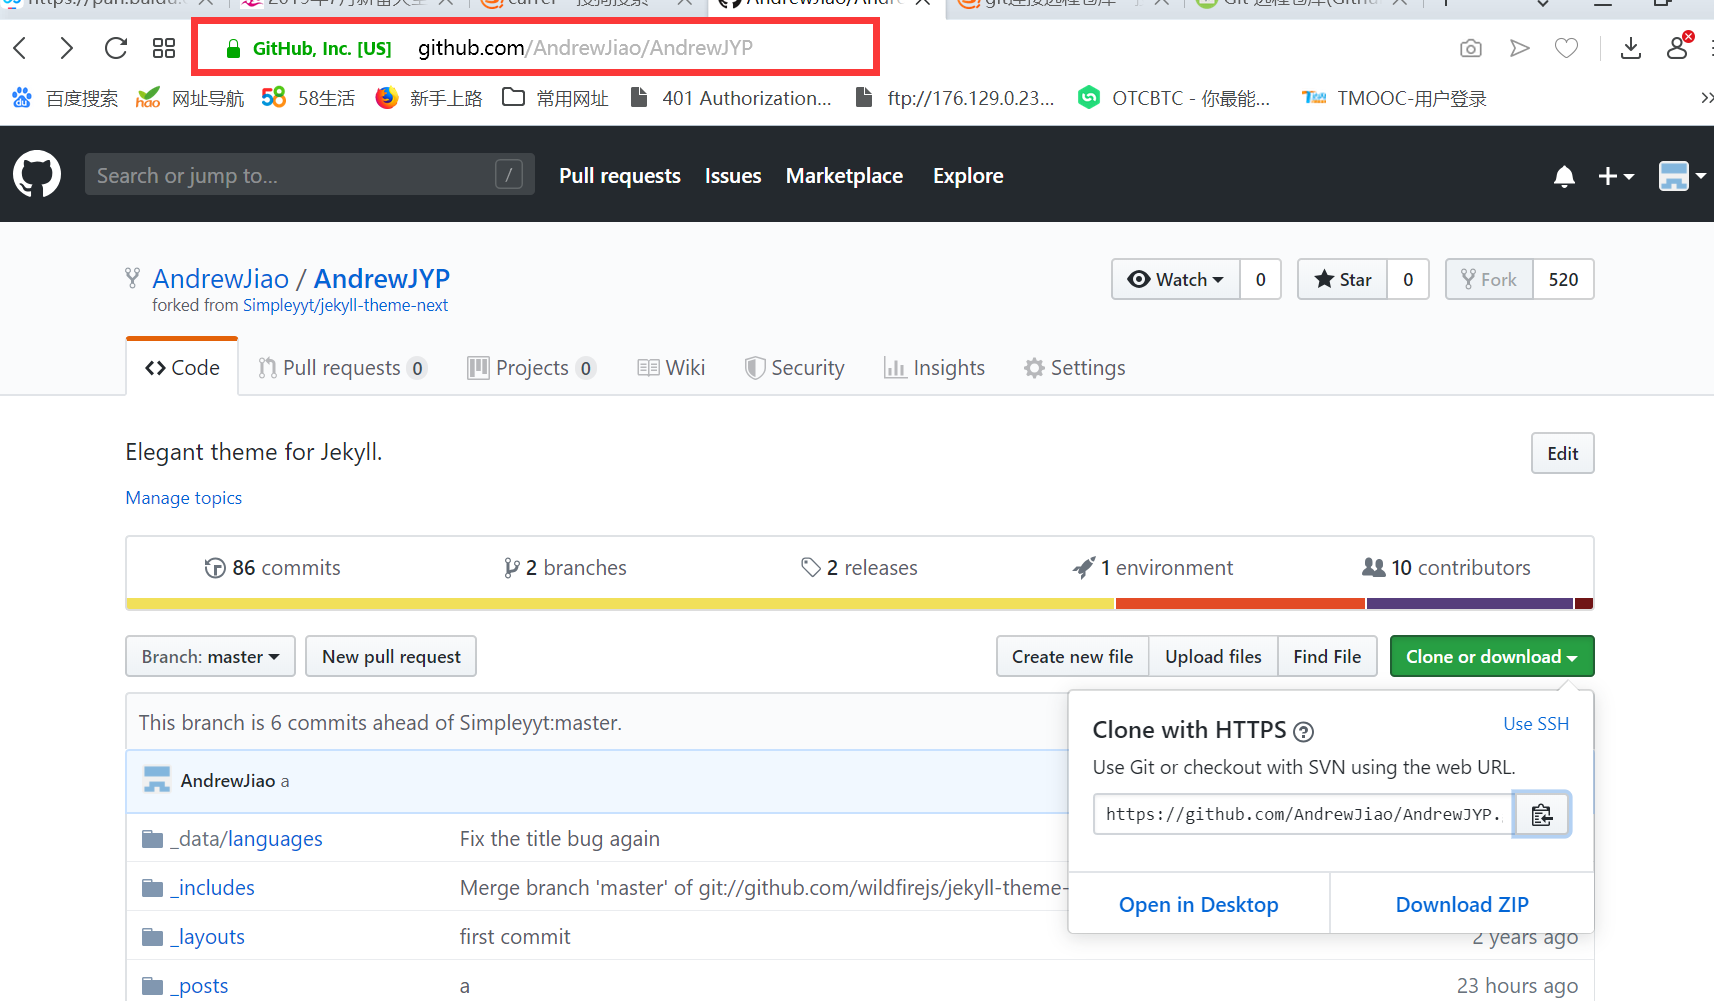Switch to the Insights tab
This screenshot has width=1714, height=1001.
click(x=935, y=368)
